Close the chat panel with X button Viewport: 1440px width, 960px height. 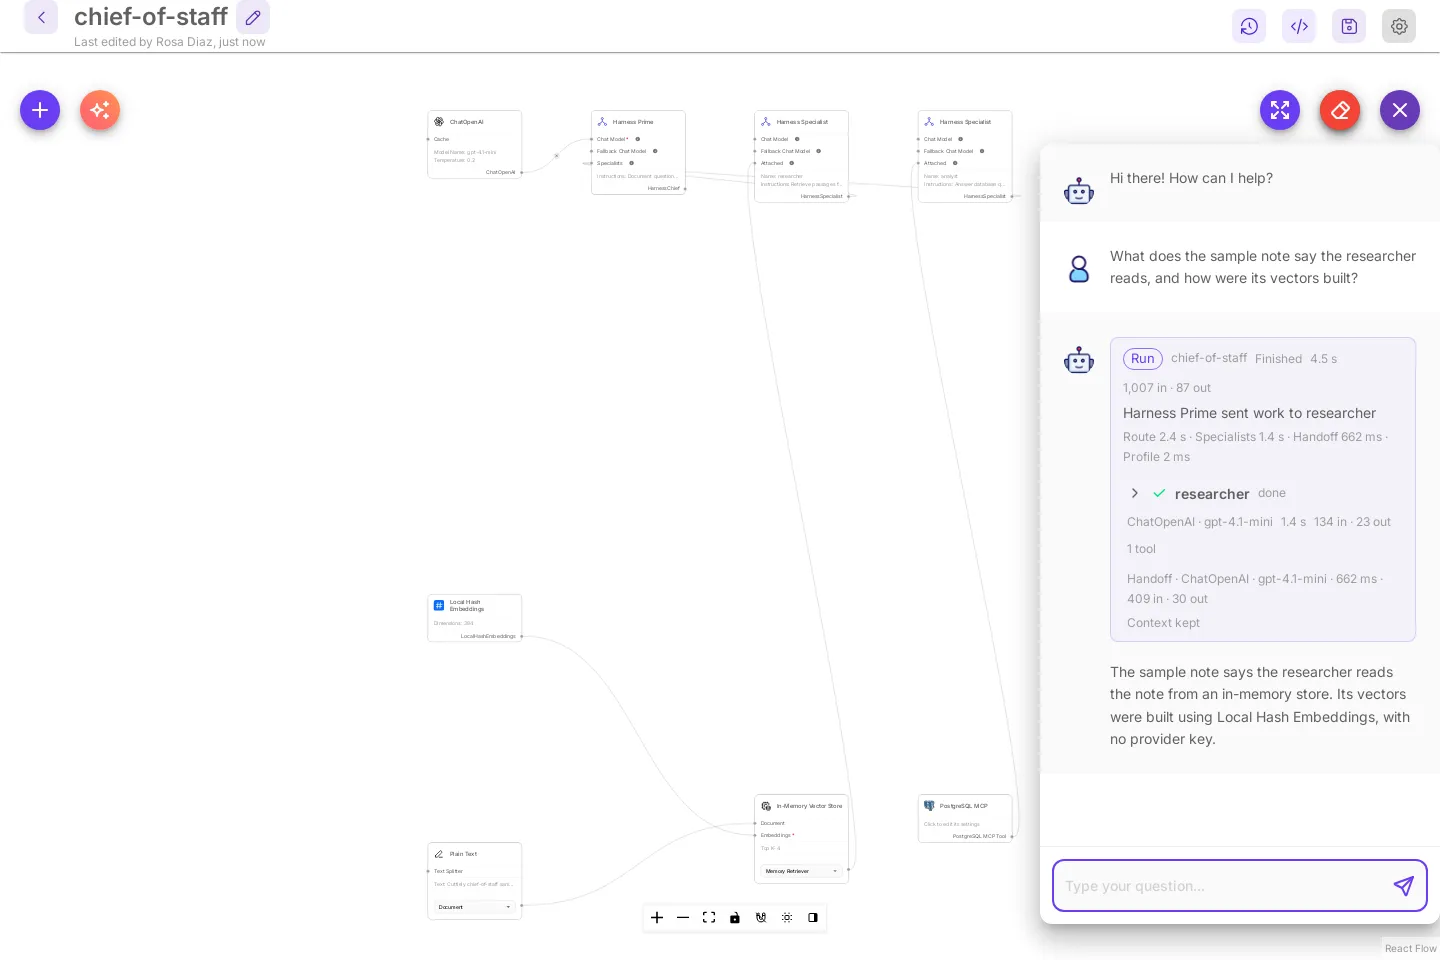click(1400, 110)
